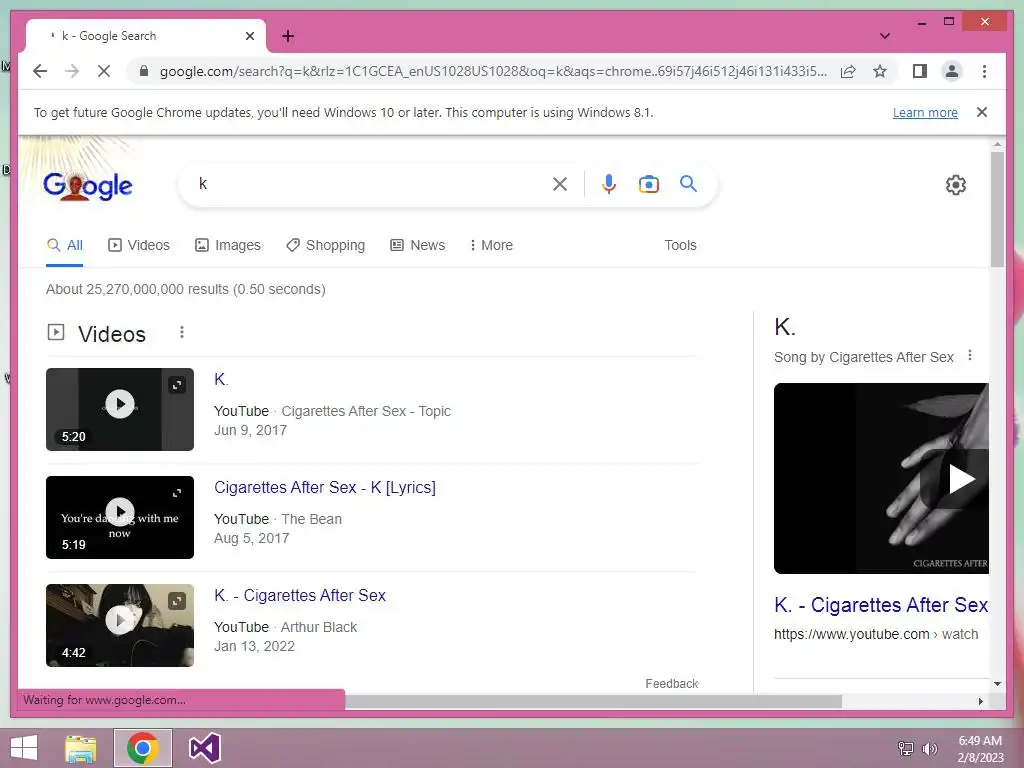Open a new tab with plus button
The height and width of the screenshot is (768, 1024).
288,36
